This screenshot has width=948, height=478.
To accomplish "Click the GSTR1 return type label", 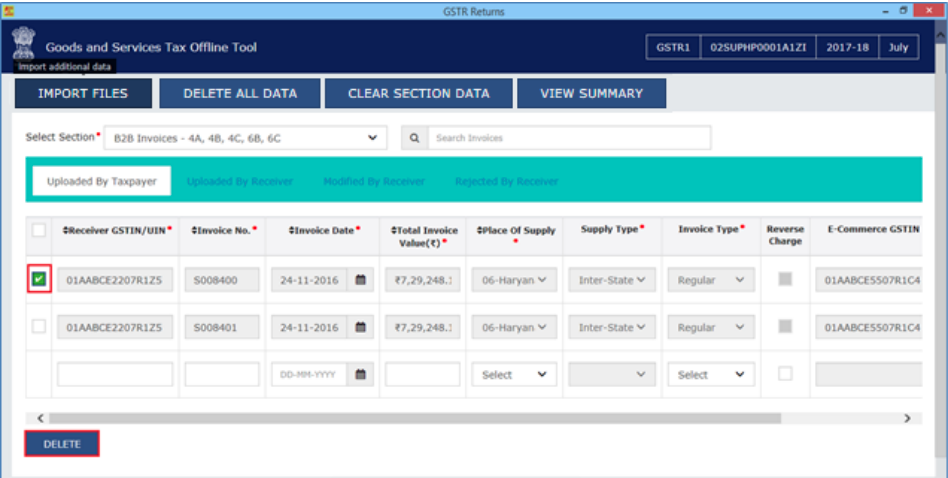I will [673, 47].
